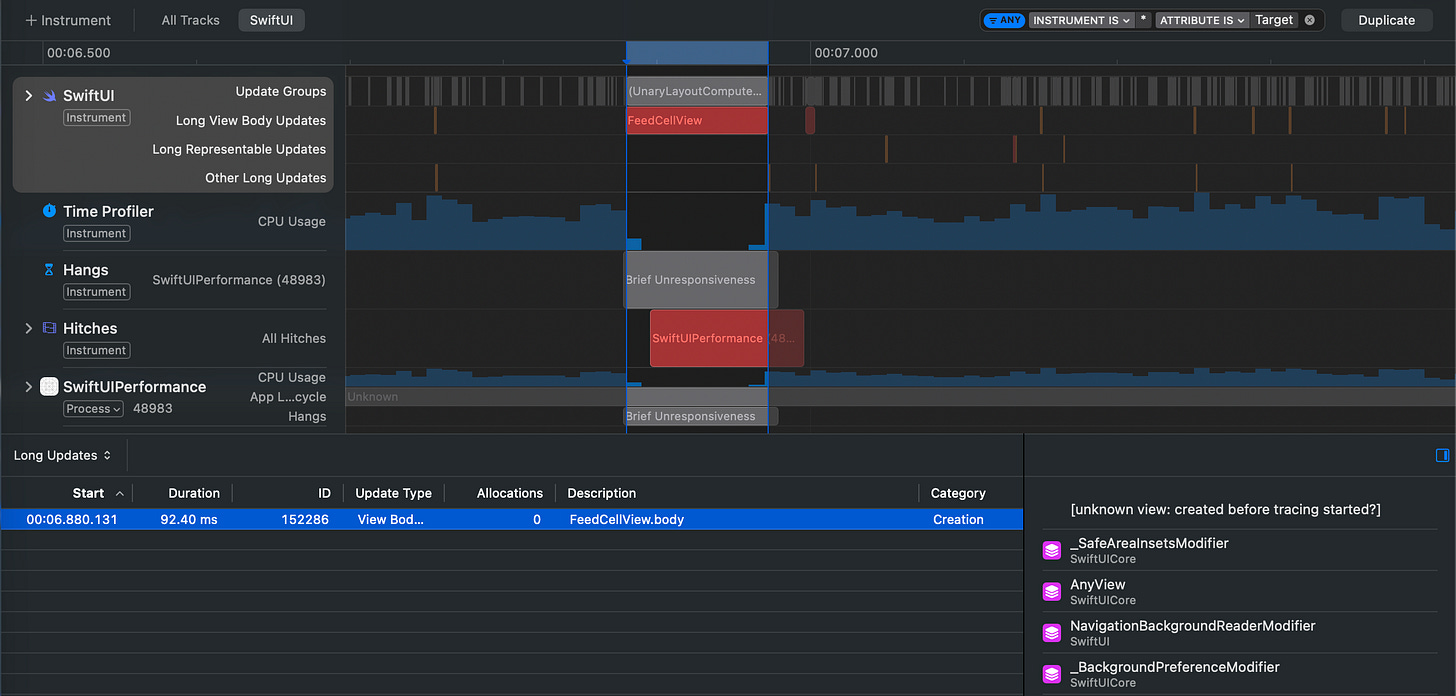Click the Instrument badge under Time Profiler
Screen dimensions: 1456x696
coord(96,233)
